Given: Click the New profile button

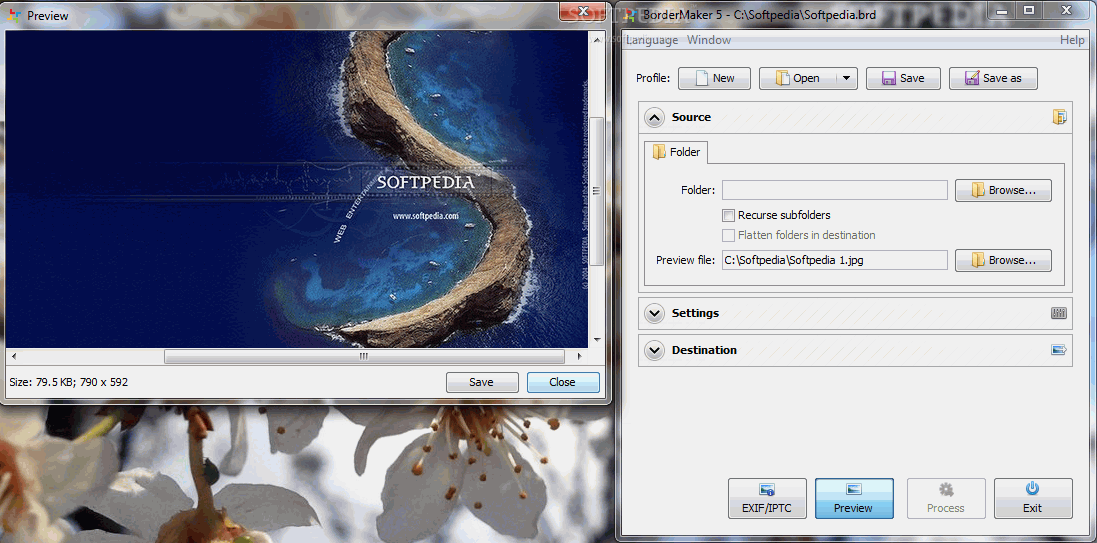Looking at the screenshot, I should point(714,78).
